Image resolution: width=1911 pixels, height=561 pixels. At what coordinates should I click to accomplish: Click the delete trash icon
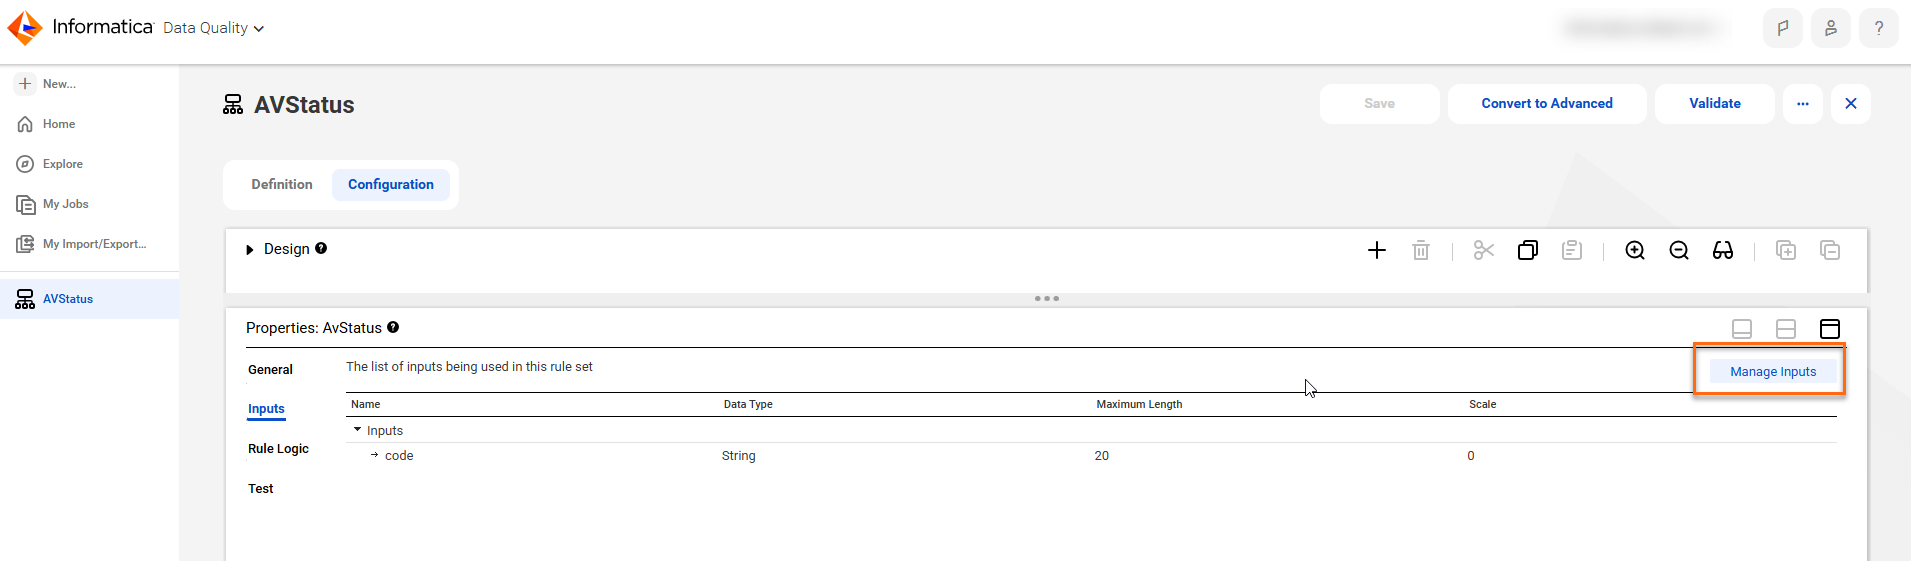tap(1420, 250)
